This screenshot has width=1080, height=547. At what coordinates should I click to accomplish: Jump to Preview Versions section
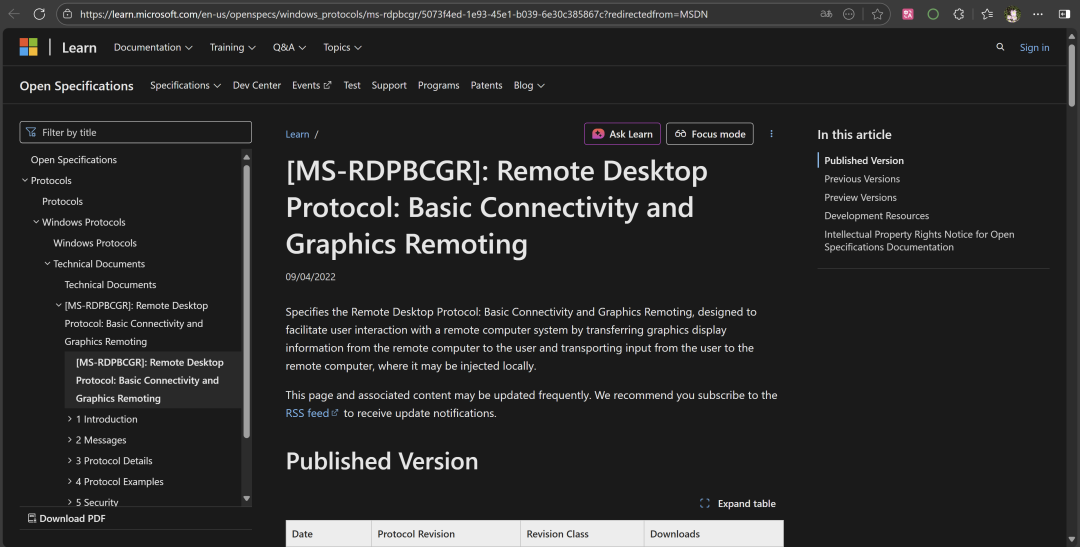coord(860,197)
